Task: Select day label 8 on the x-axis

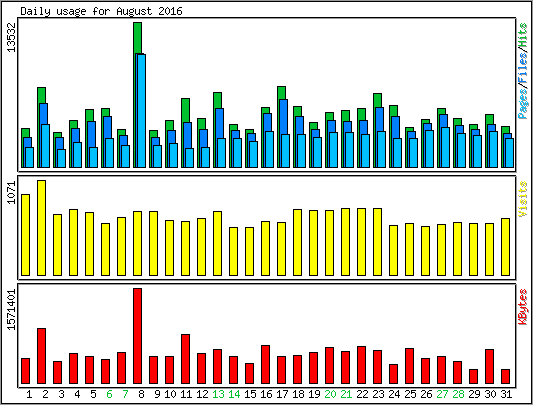Action: (x=141, y=394)
